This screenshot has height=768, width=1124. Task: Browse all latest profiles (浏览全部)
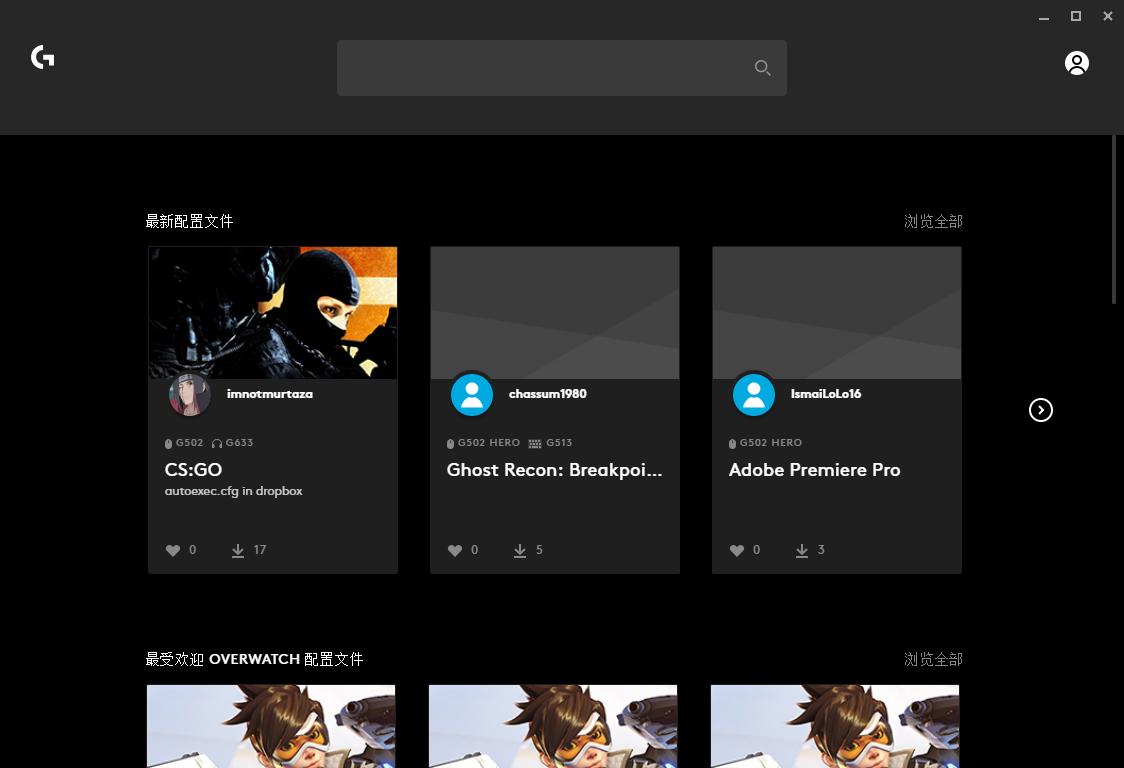point(933,222)
